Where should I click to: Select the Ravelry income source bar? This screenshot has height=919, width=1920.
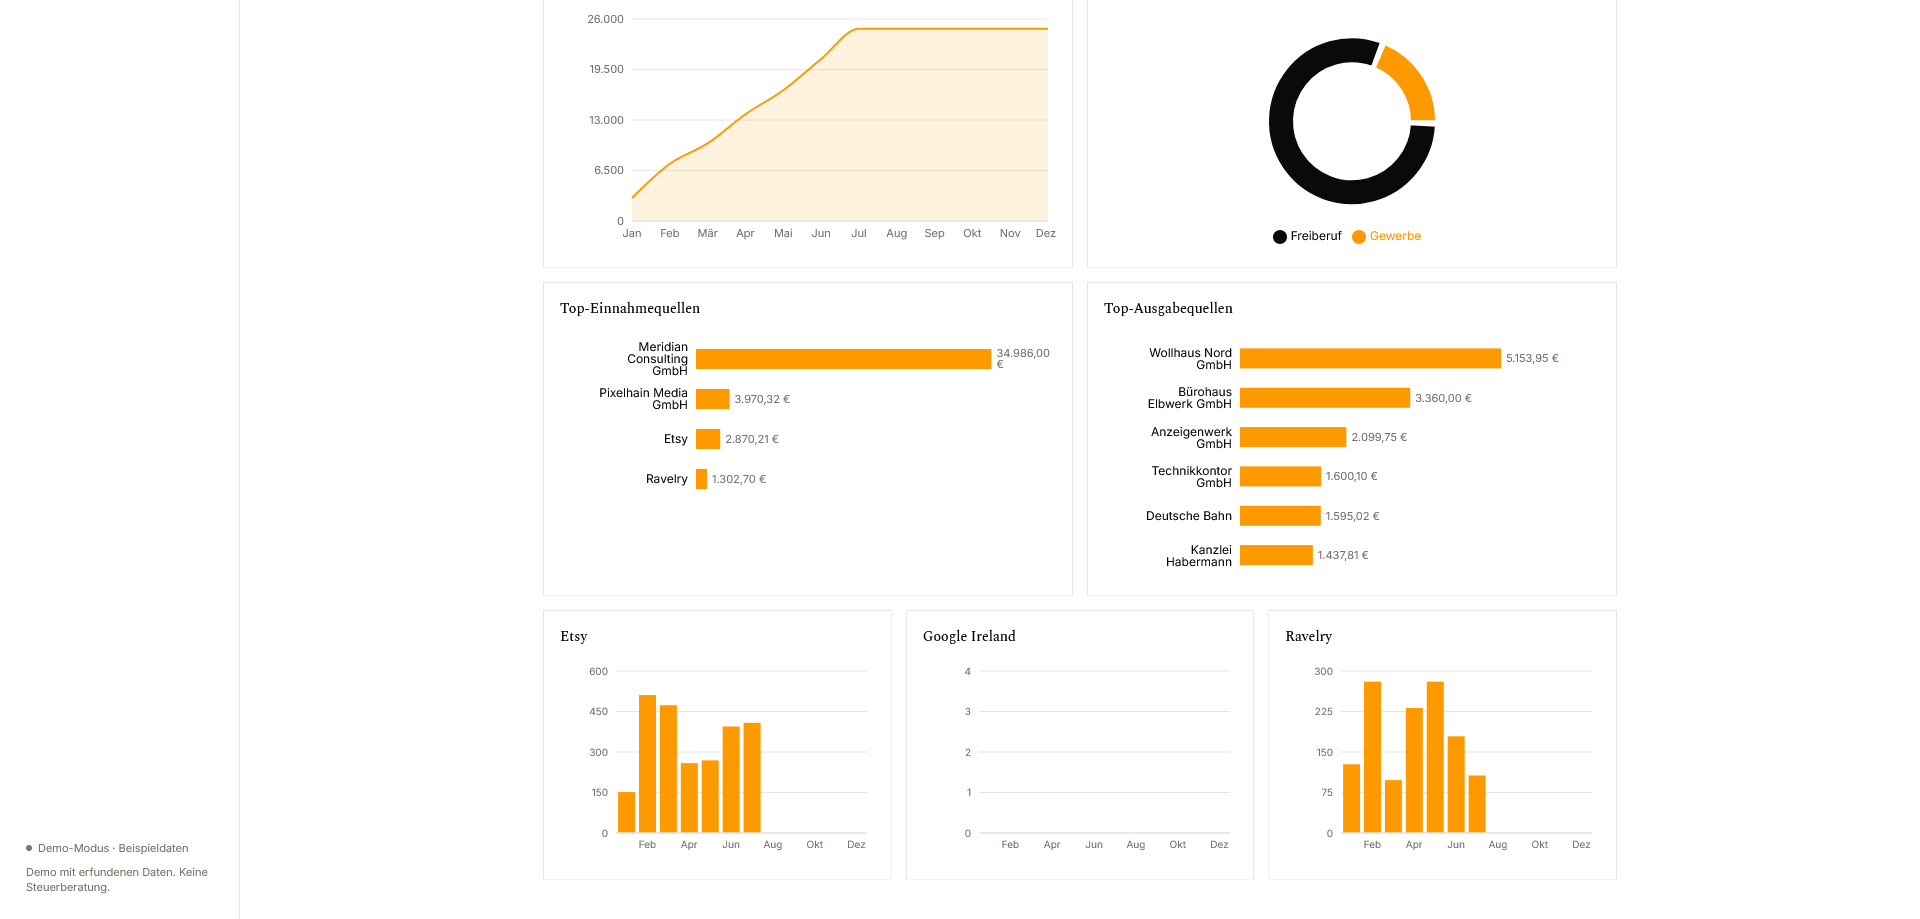click(701, 479)
